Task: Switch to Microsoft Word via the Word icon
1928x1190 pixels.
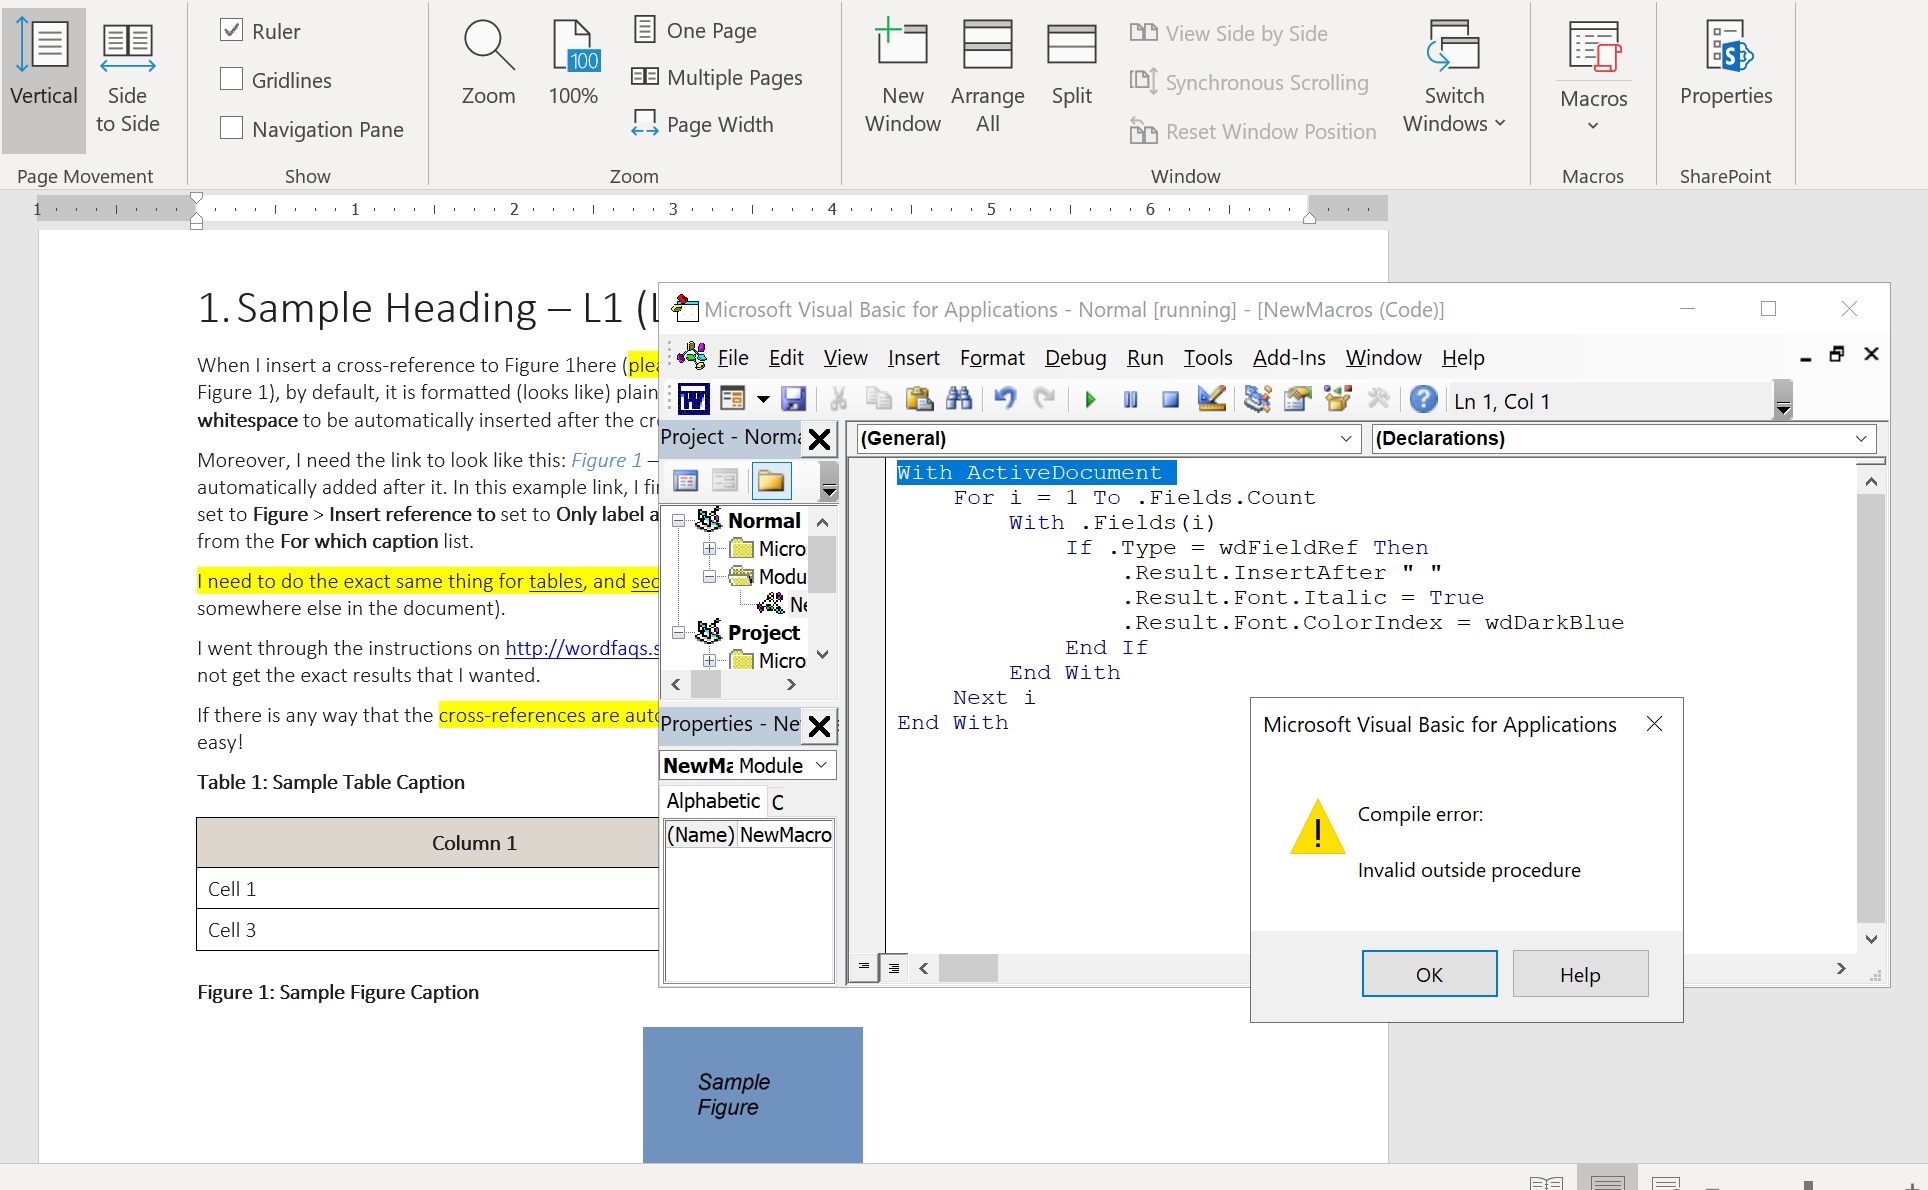Action: click(x=692, y=398)
